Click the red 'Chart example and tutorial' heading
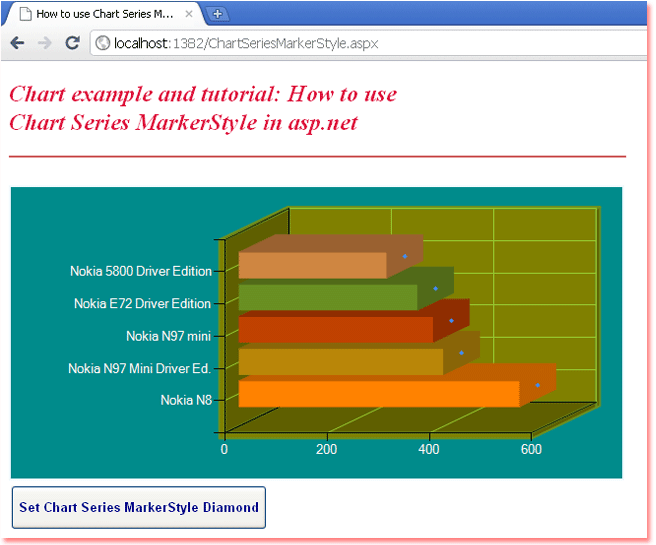The width and height of the screenshot is (656, 545). click(x=203, y=108)
